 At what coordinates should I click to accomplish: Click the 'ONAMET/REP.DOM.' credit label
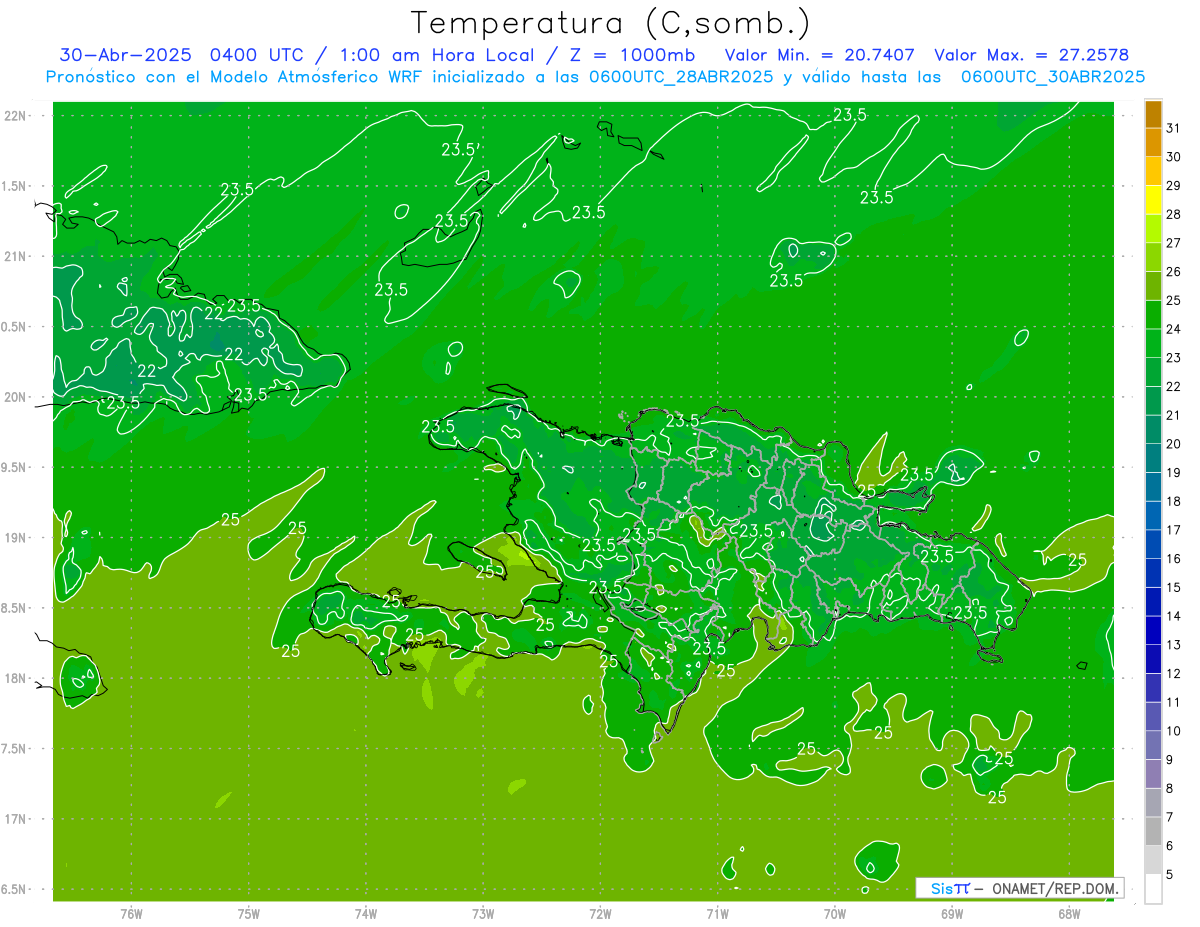[1056, 888]
